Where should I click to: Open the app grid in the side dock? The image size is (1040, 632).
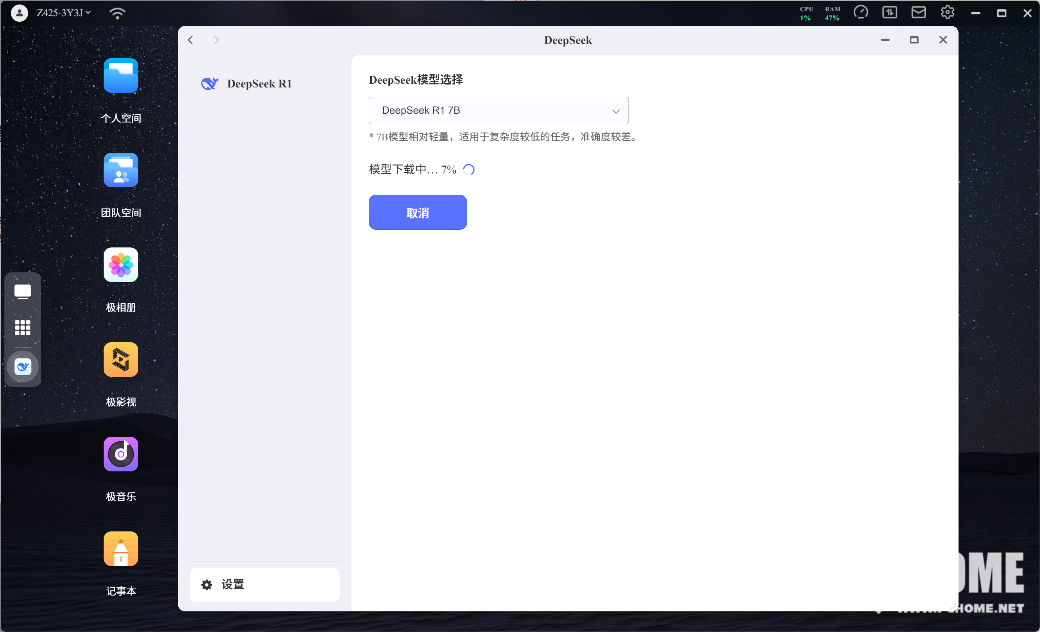tap(23, 327)
